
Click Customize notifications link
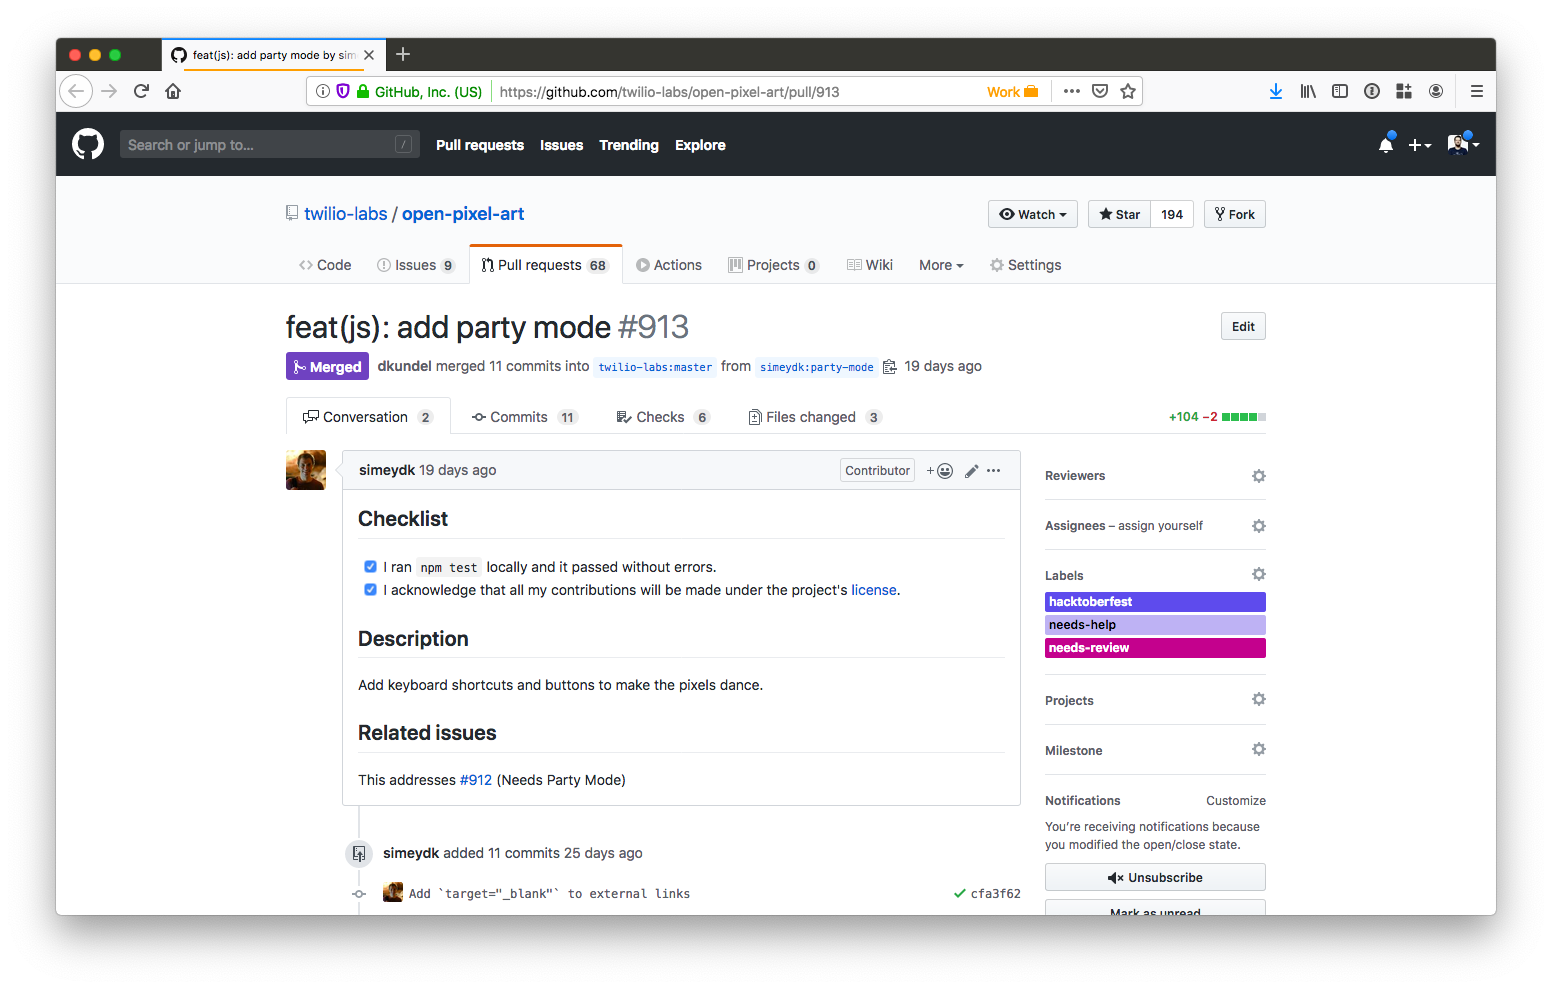pos(1236,801)
